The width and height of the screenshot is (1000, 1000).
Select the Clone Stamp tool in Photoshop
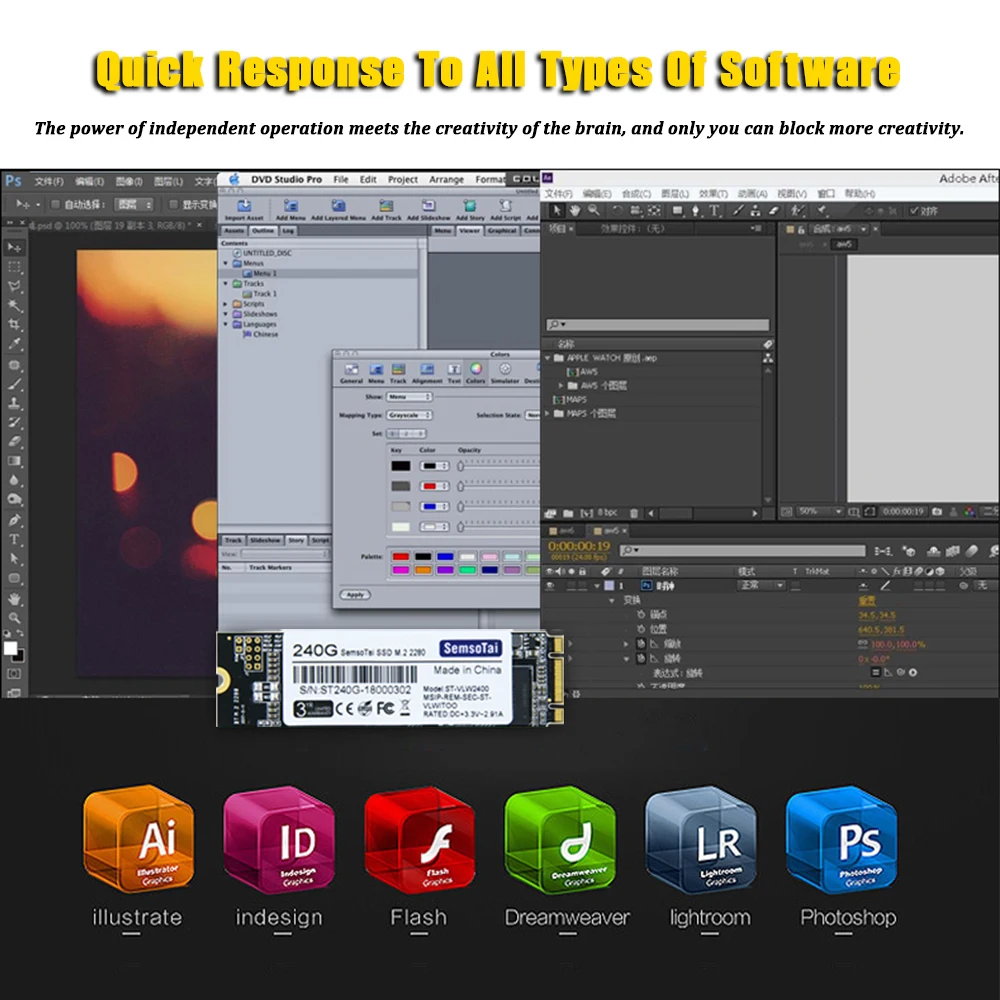click(x=14, y=403)
